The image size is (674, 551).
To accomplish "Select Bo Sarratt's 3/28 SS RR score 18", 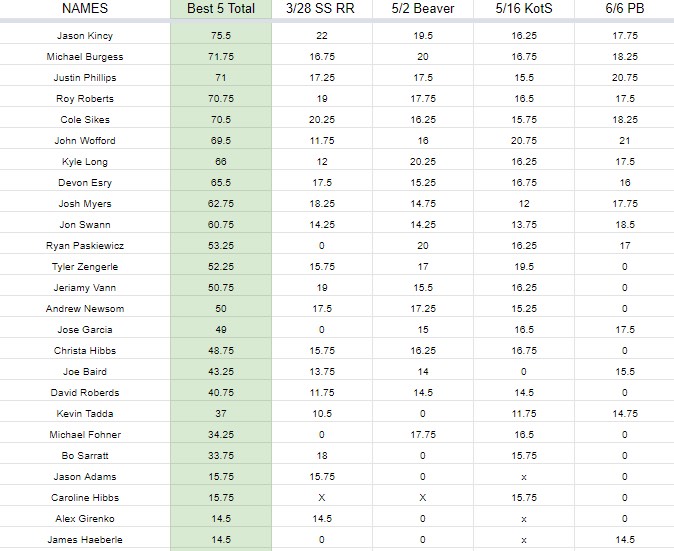I will tap(322, 456).
